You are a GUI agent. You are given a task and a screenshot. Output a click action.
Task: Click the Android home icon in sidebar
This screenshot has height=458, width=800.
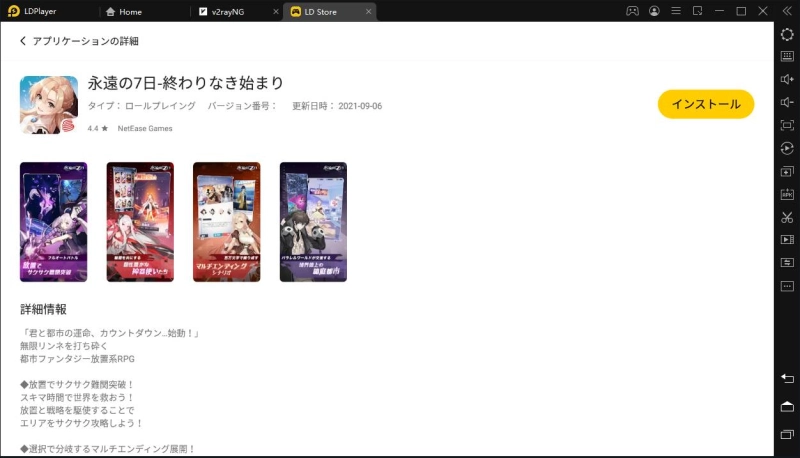[x=787, y=406]
